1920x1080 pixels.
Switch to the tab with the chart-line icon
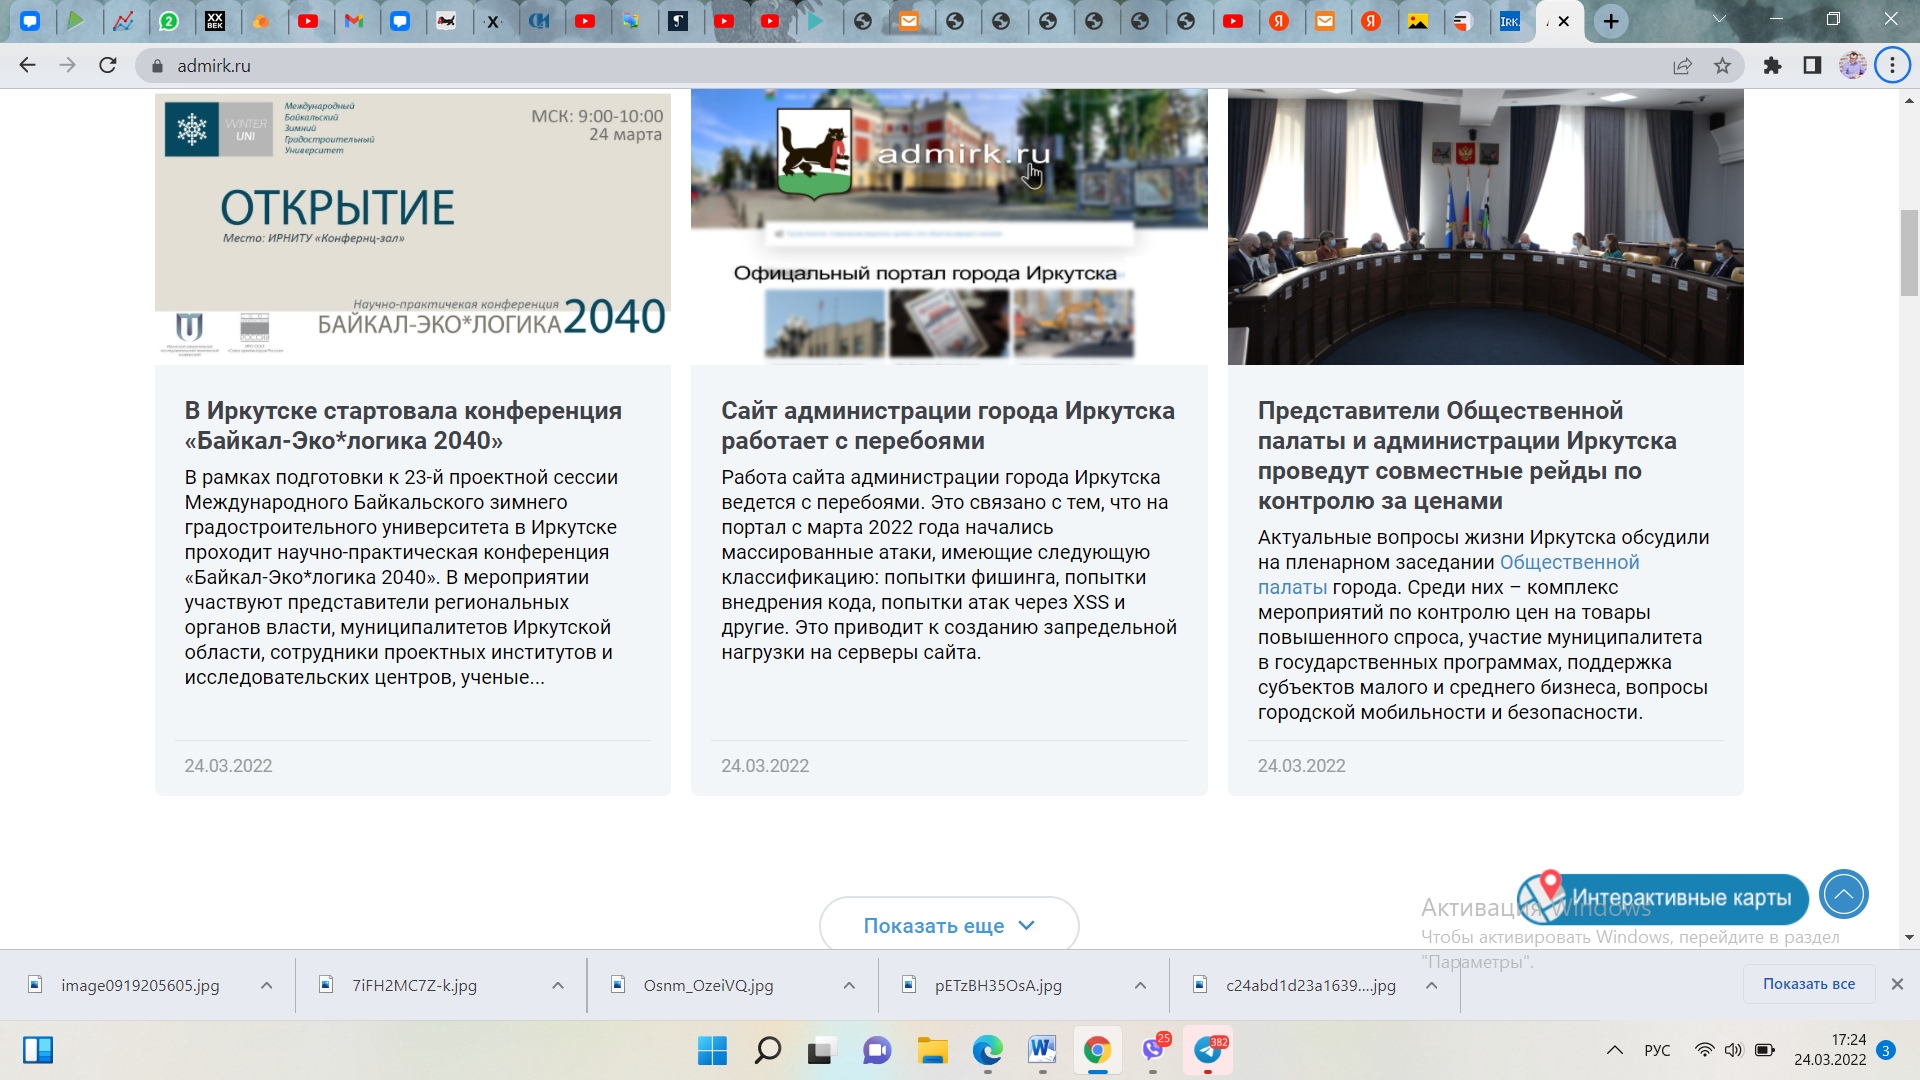123,21
